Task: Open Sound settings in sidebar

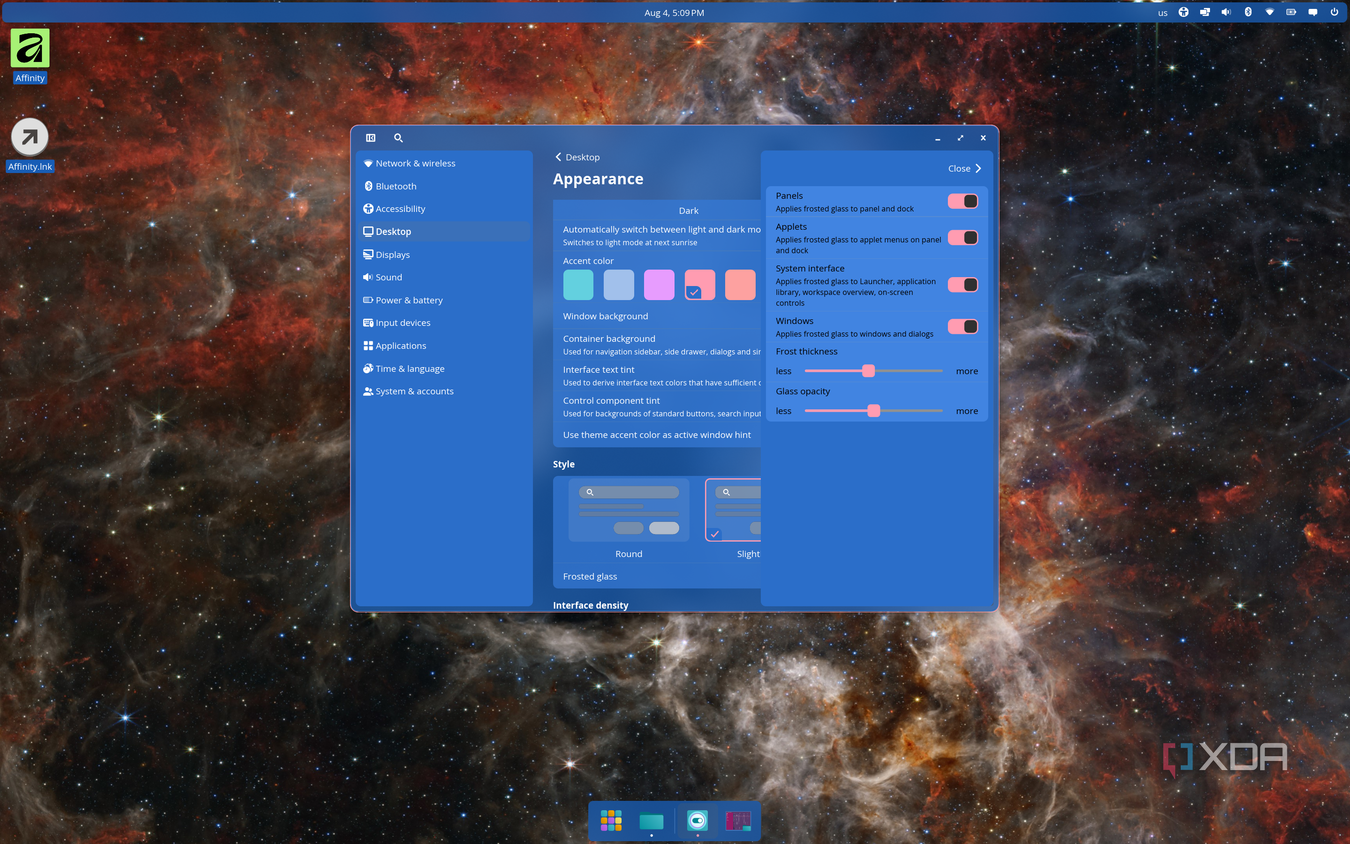Action: point(443,277)
